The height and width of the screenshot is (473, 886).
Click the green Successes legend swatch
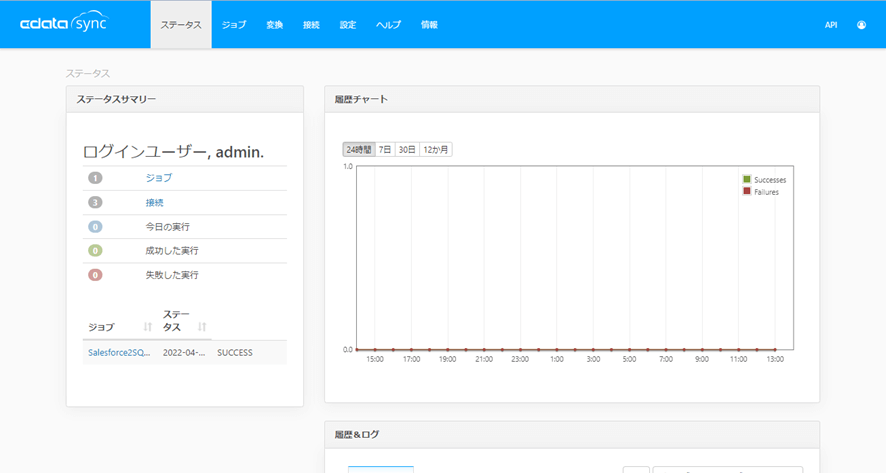747,179
